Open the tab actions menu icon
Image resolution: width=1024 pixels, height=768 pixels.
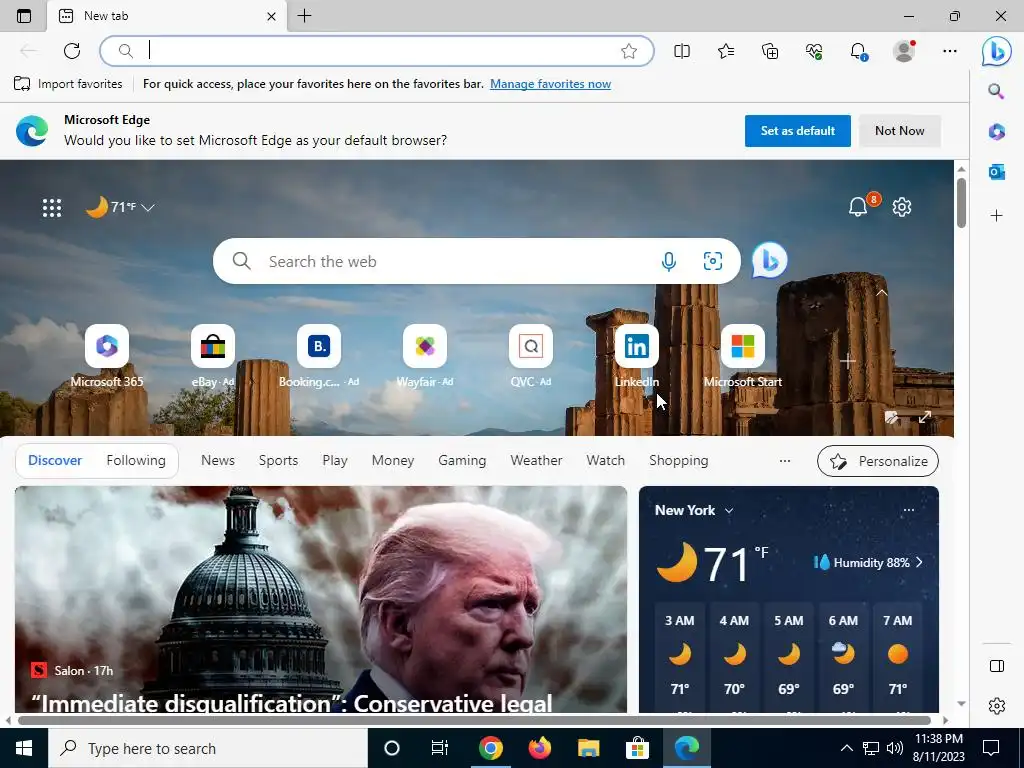point(24,16)
